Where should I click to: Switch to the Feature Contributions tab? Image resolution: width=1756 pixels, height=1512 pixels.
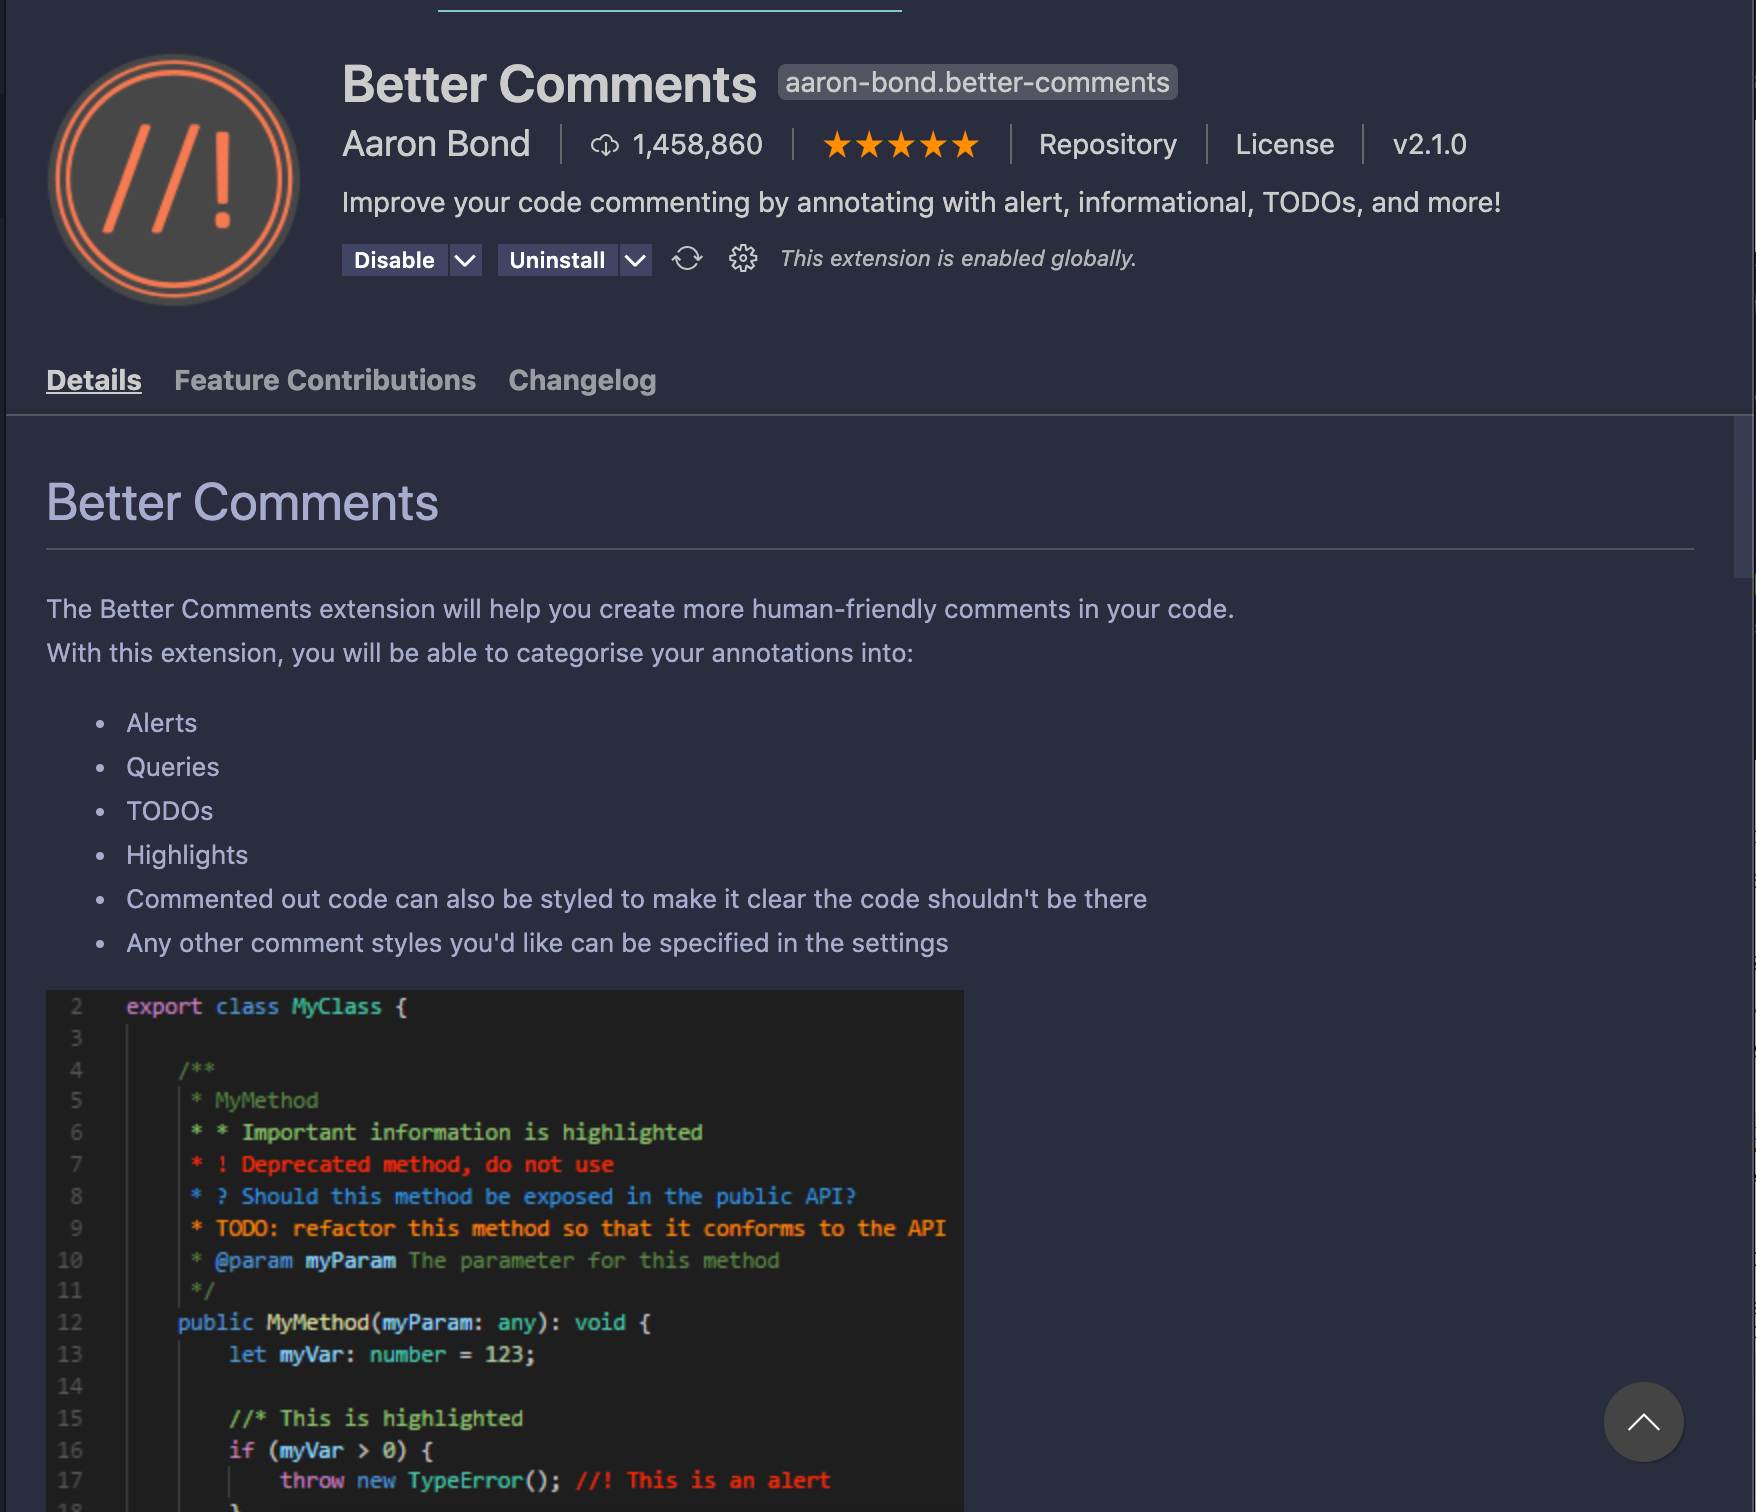click(325, 380)
